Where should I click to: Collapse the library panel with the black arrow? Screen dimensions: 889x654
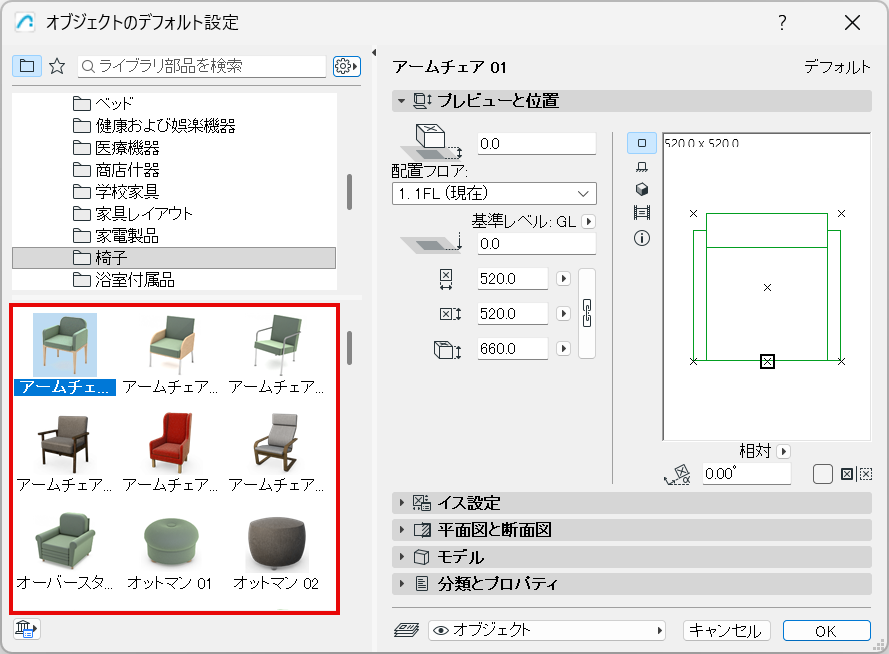374,53
